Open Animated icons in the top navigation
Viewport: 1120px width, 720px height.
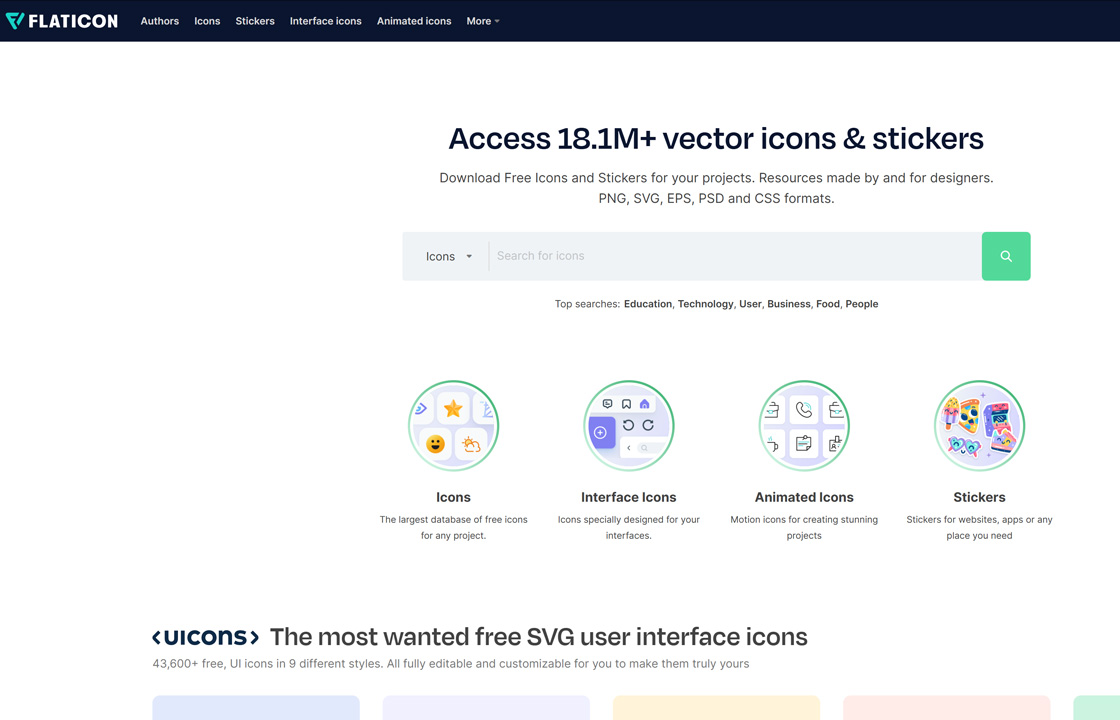click(414, 21)
